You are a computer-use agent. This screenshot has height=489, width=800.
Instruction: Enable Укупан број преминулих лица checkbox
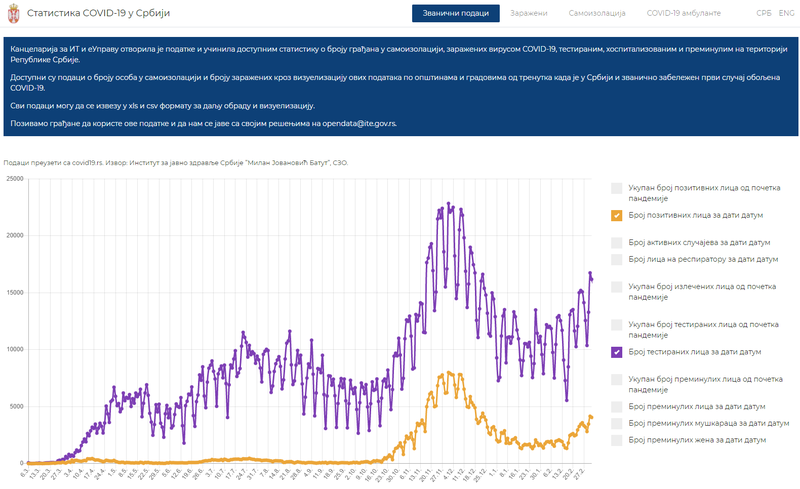pos(617,379)
